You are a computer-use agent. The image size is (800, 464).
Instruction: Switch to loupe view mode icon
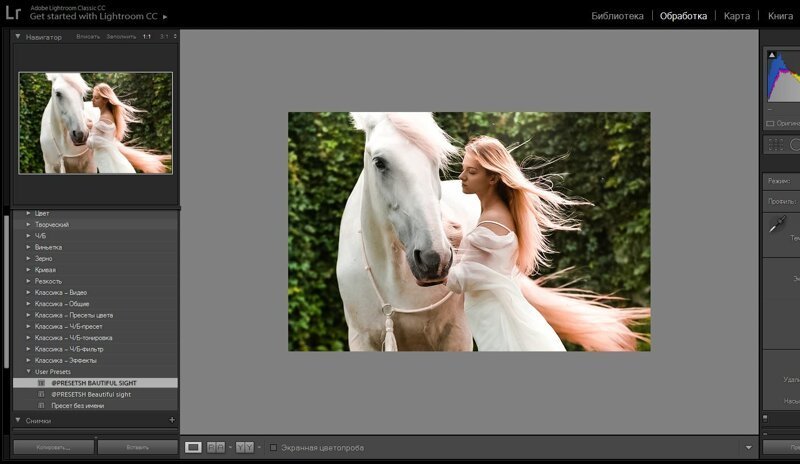(x=193, y=447)
